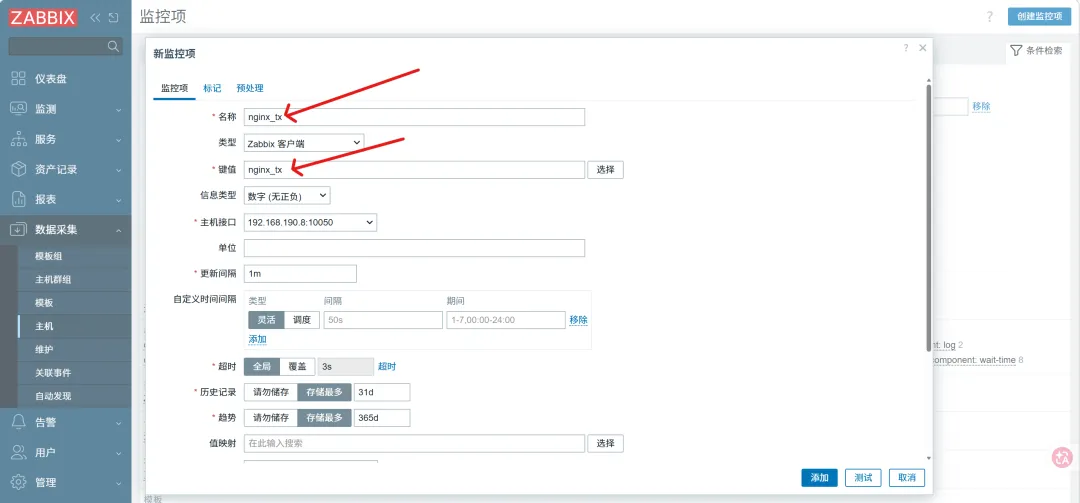This screenshot has width=1080, height=503.
Task: Click the sidebar hide/kiosk icon beside the logo
Action: (114, 17)
